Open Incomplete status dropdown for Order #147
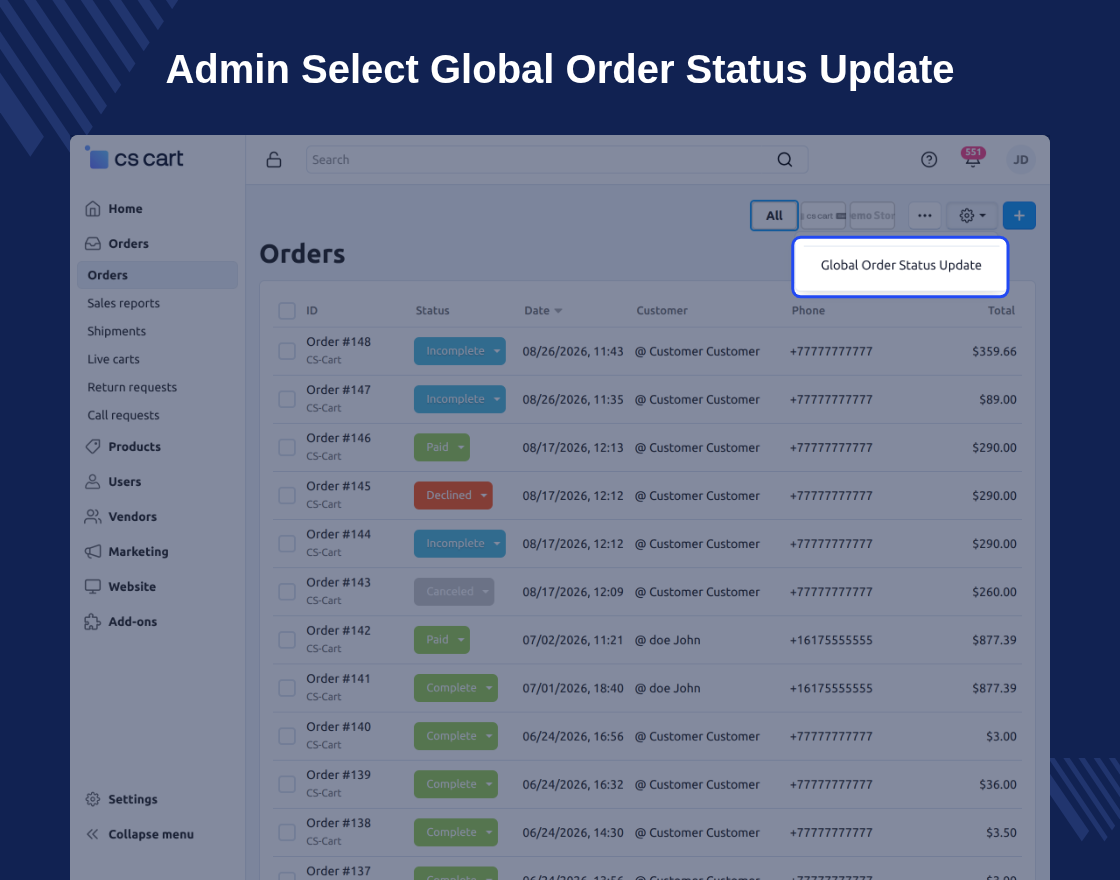The image size is (1120, 880). [459, 399]
